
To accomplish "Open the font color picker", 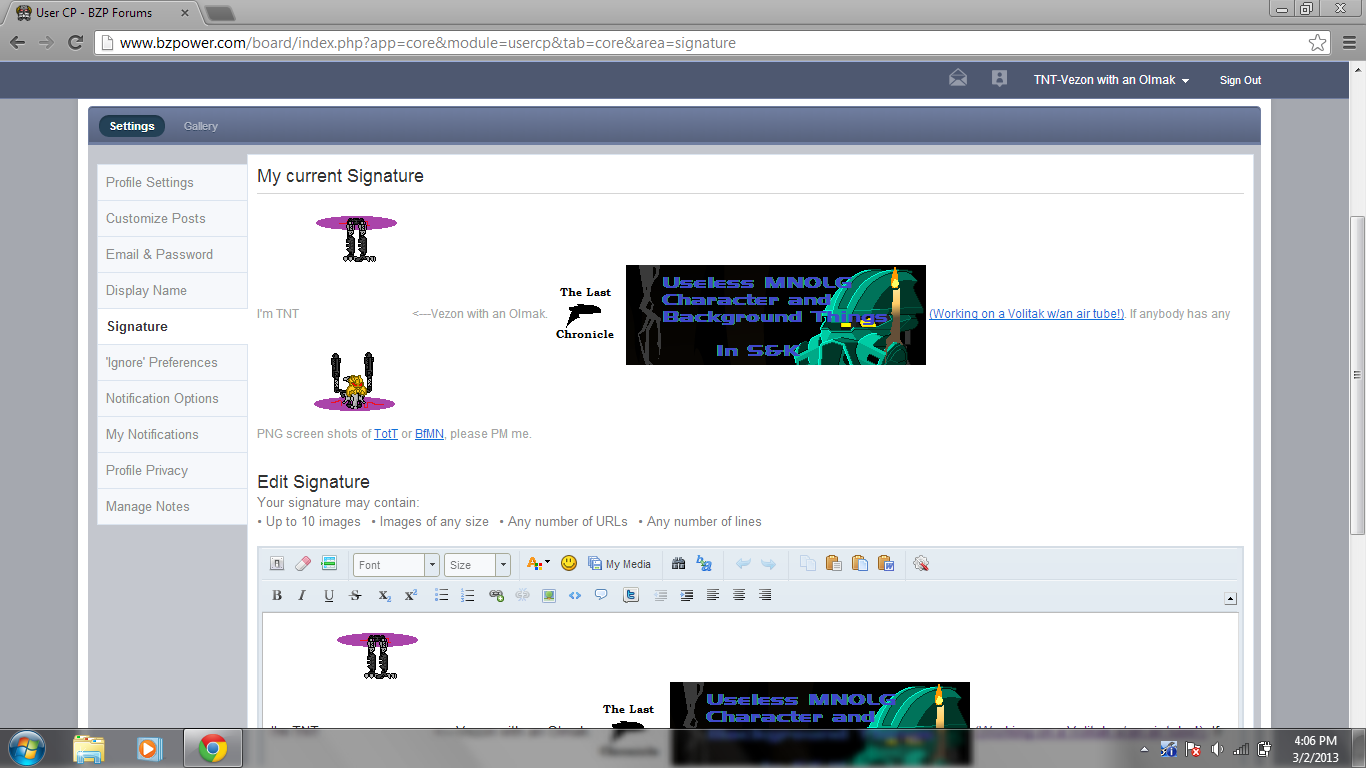I will 535,563.
